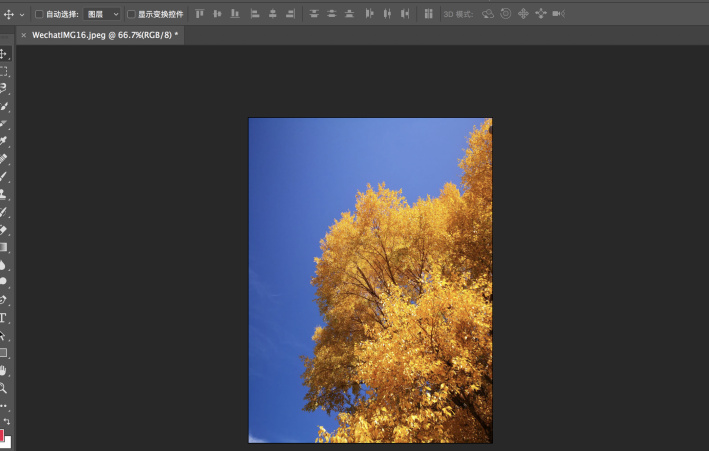
Task: Enable the 自动选择 checkbox
Action: click(x=39, y=14)
